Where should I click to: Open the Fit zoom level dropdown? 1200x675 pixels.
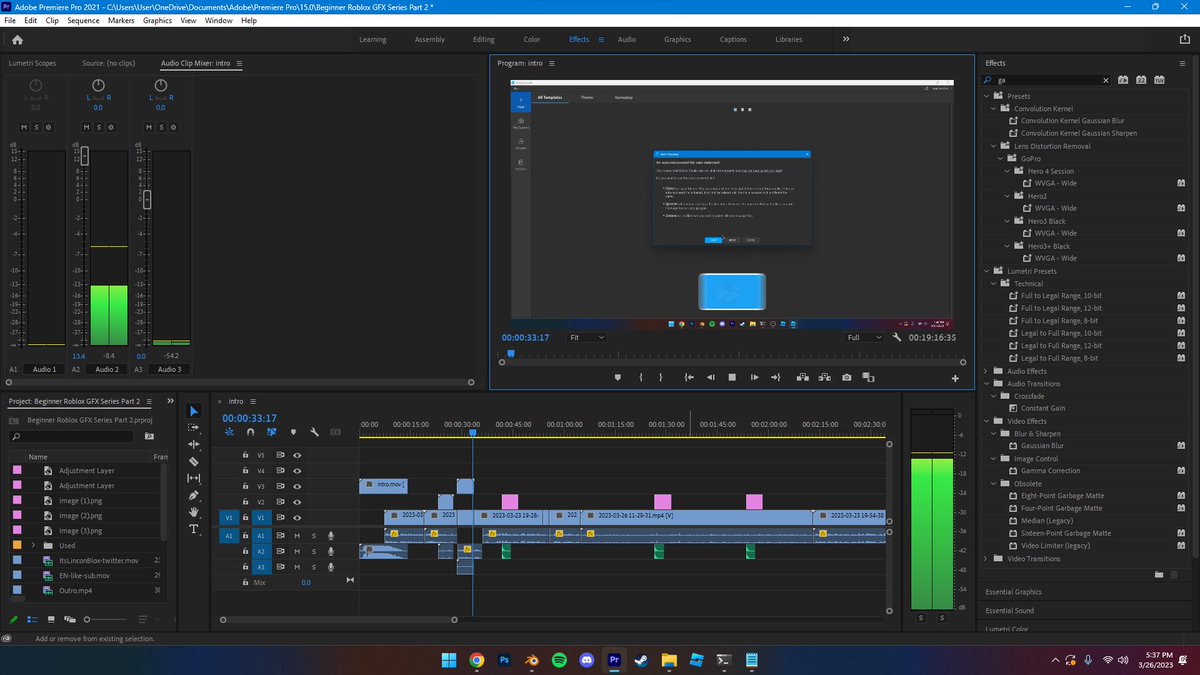(x=586, y=337)
